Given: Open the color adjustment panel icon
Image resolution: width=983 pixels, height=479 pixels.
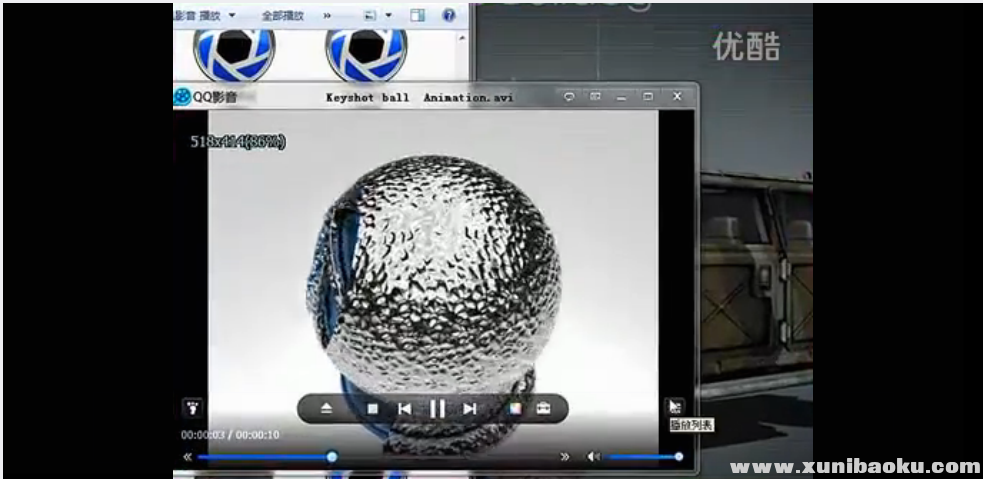Looking at the screenshot, I should click(515, 408).
